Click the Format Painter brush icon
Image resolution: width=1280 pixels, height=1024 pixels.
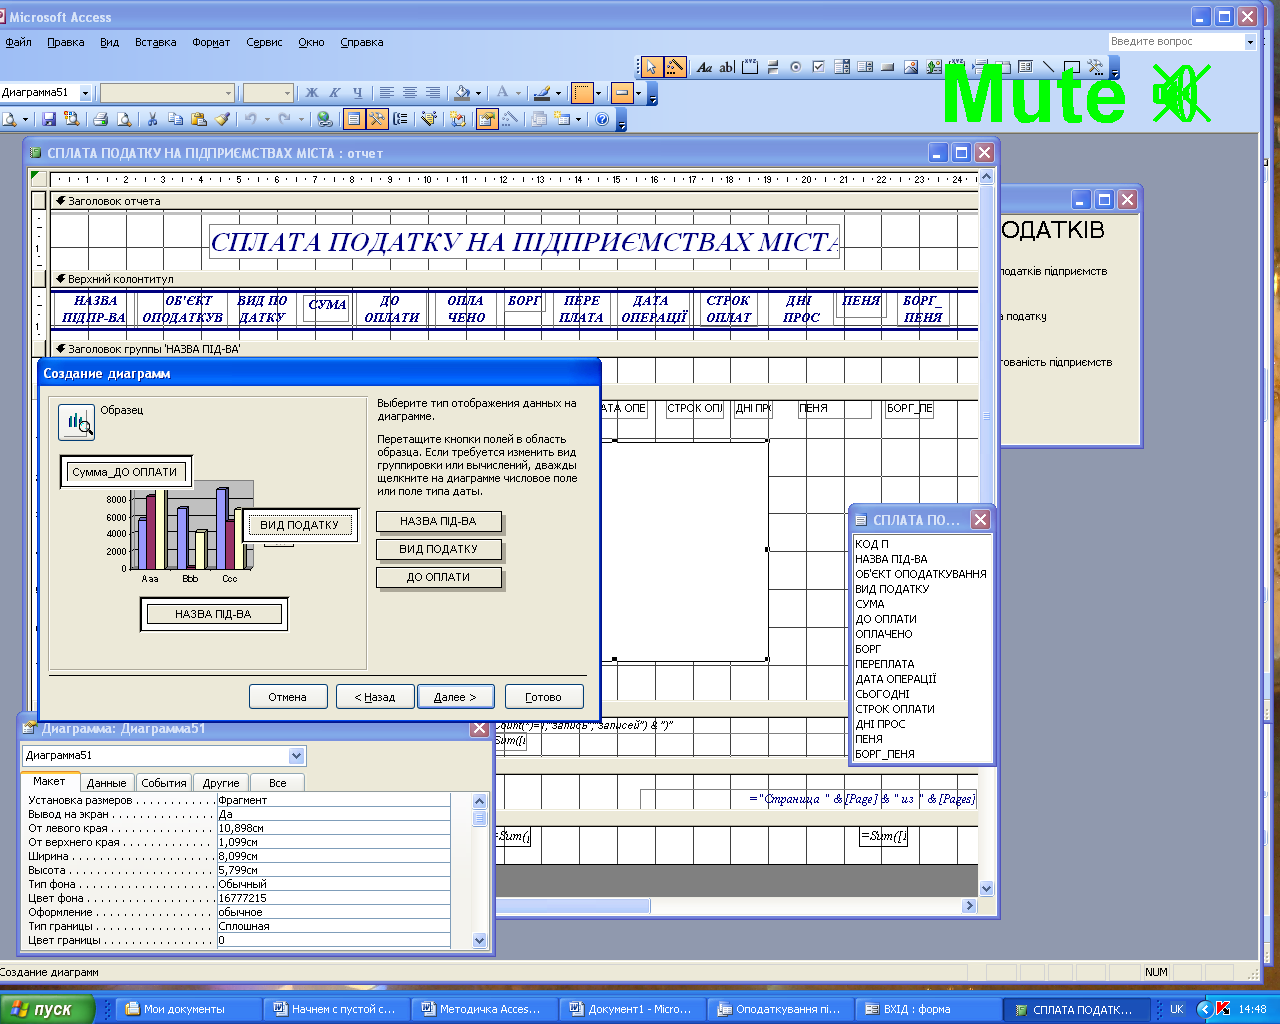click(222, 119)
